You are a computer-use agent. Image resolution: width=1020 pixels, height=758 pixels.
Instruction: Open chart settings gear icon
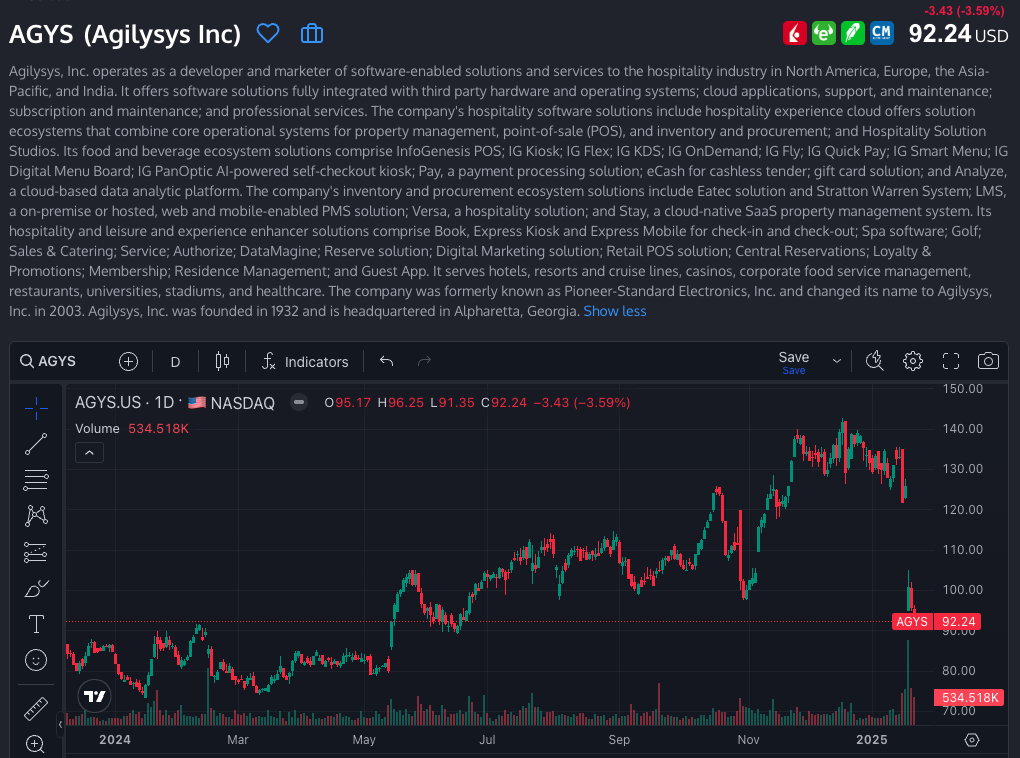(912, 361)
